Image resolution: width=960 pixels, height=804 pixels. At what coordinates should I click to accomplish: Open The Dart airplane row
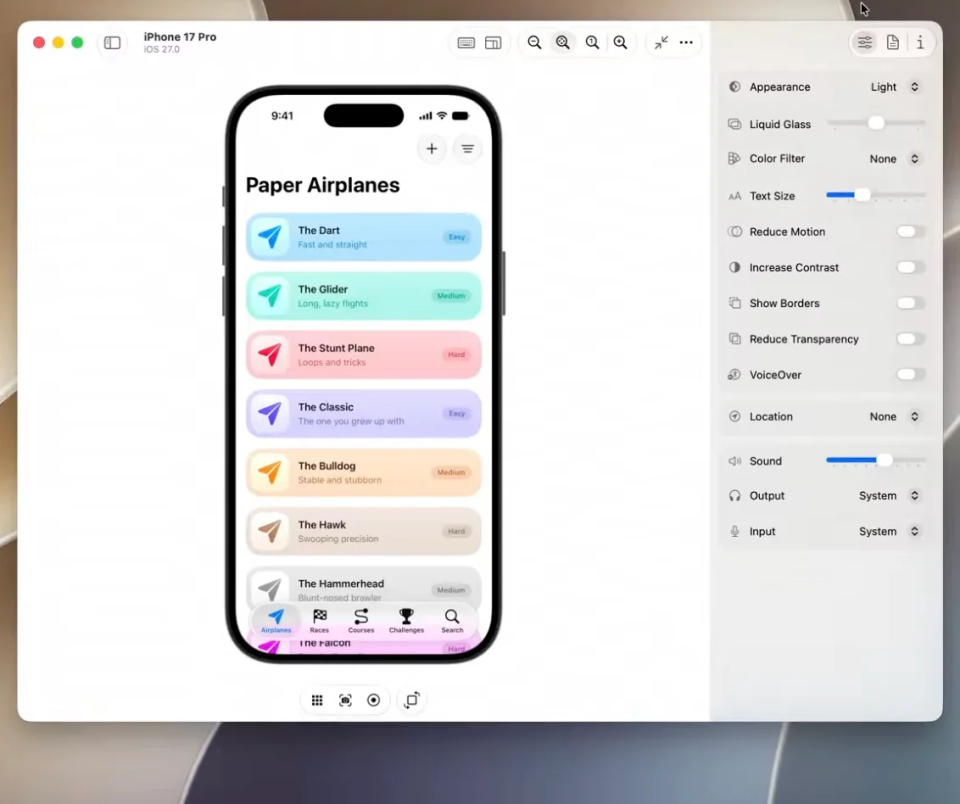click(364, 237)
